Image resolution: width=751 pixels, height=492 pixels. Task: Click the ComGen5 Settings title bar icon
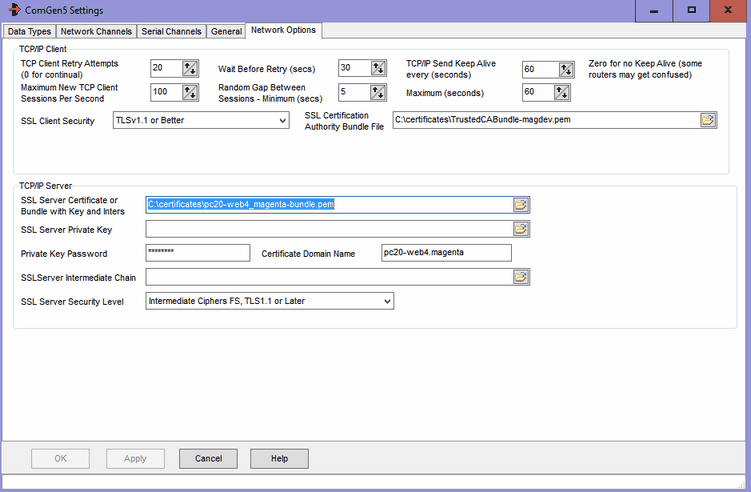12,10
